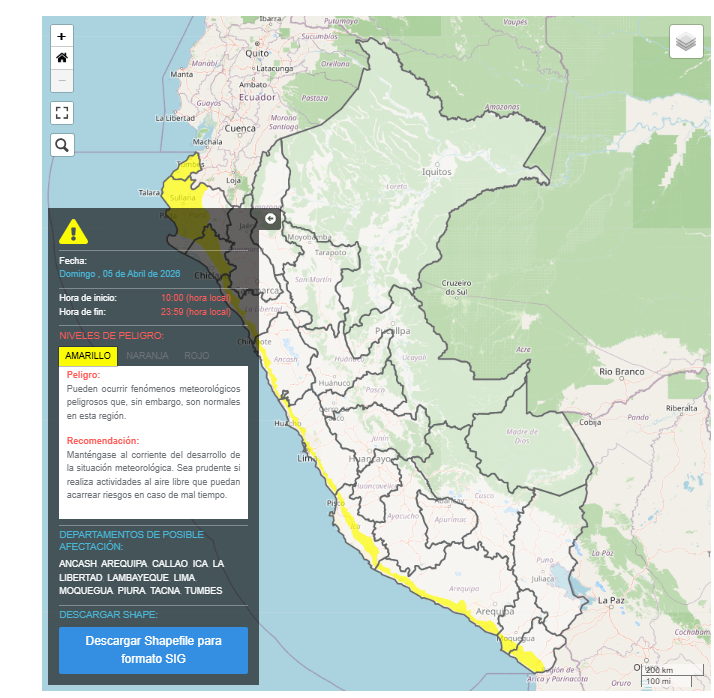Image resolution: width=714 pixels, height=698 pixels.
Task: Click the Quito city label on map
Action: coord(257,53)
